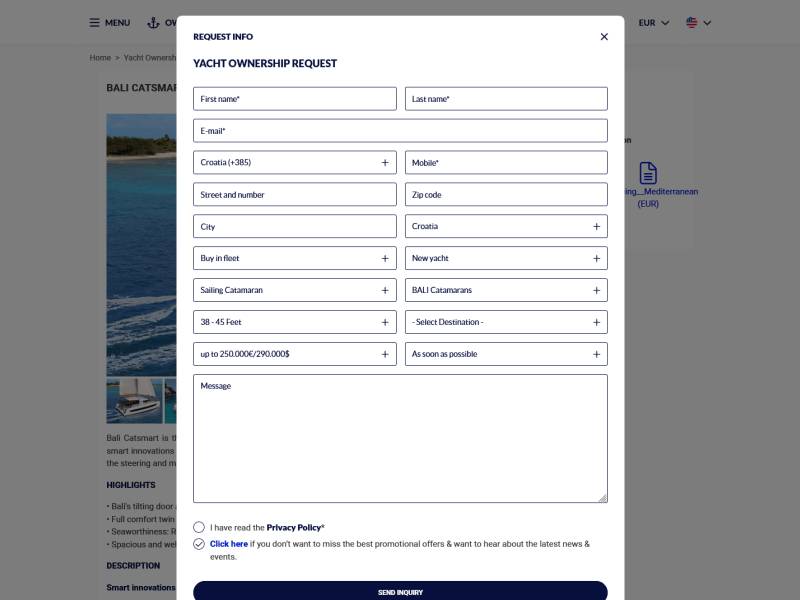Open the Buy in fleet dropdown
The width and height of the screenshot is (800, 600).
coord(295,258)
